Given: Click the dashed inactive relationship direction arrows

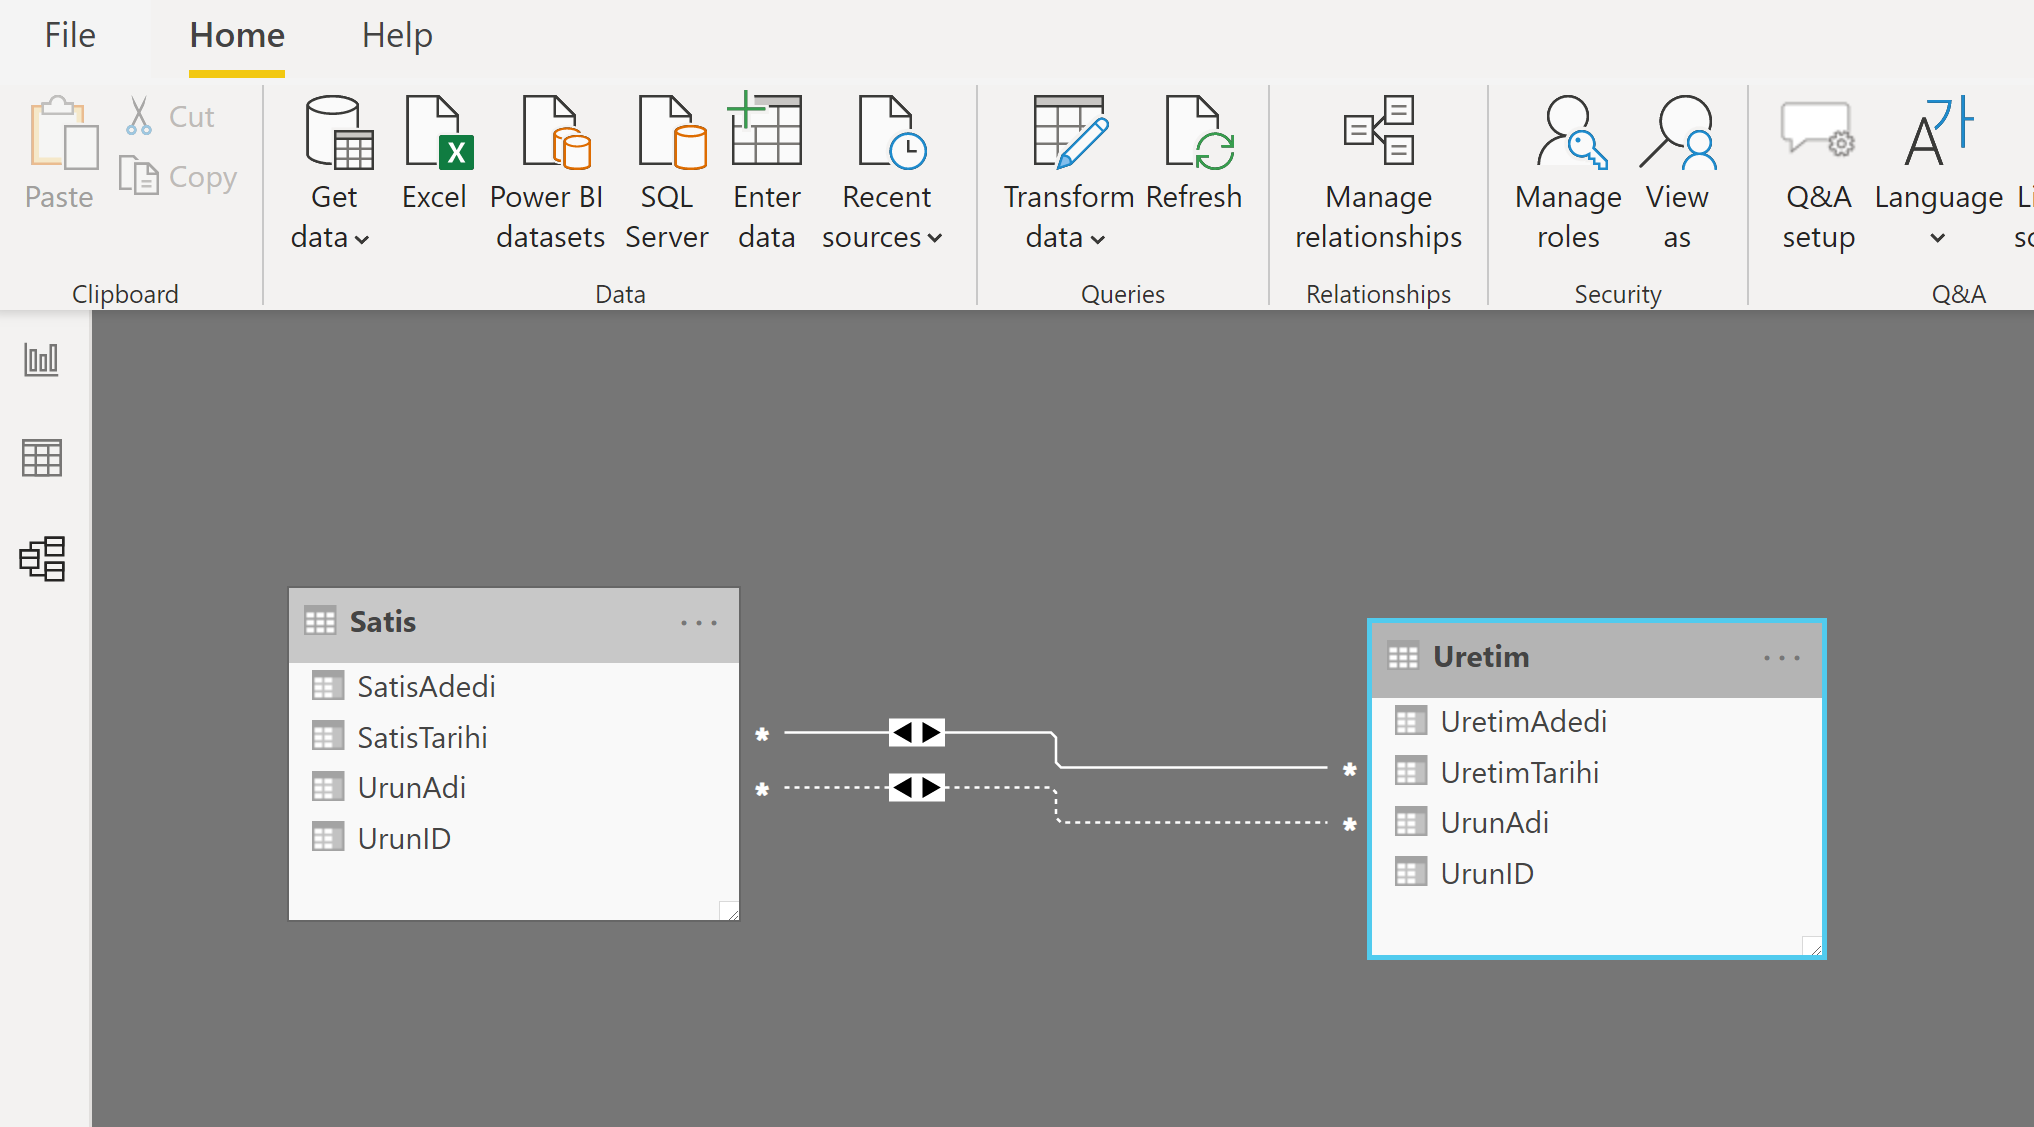Looking at the screenshot, I should [917, 788].
